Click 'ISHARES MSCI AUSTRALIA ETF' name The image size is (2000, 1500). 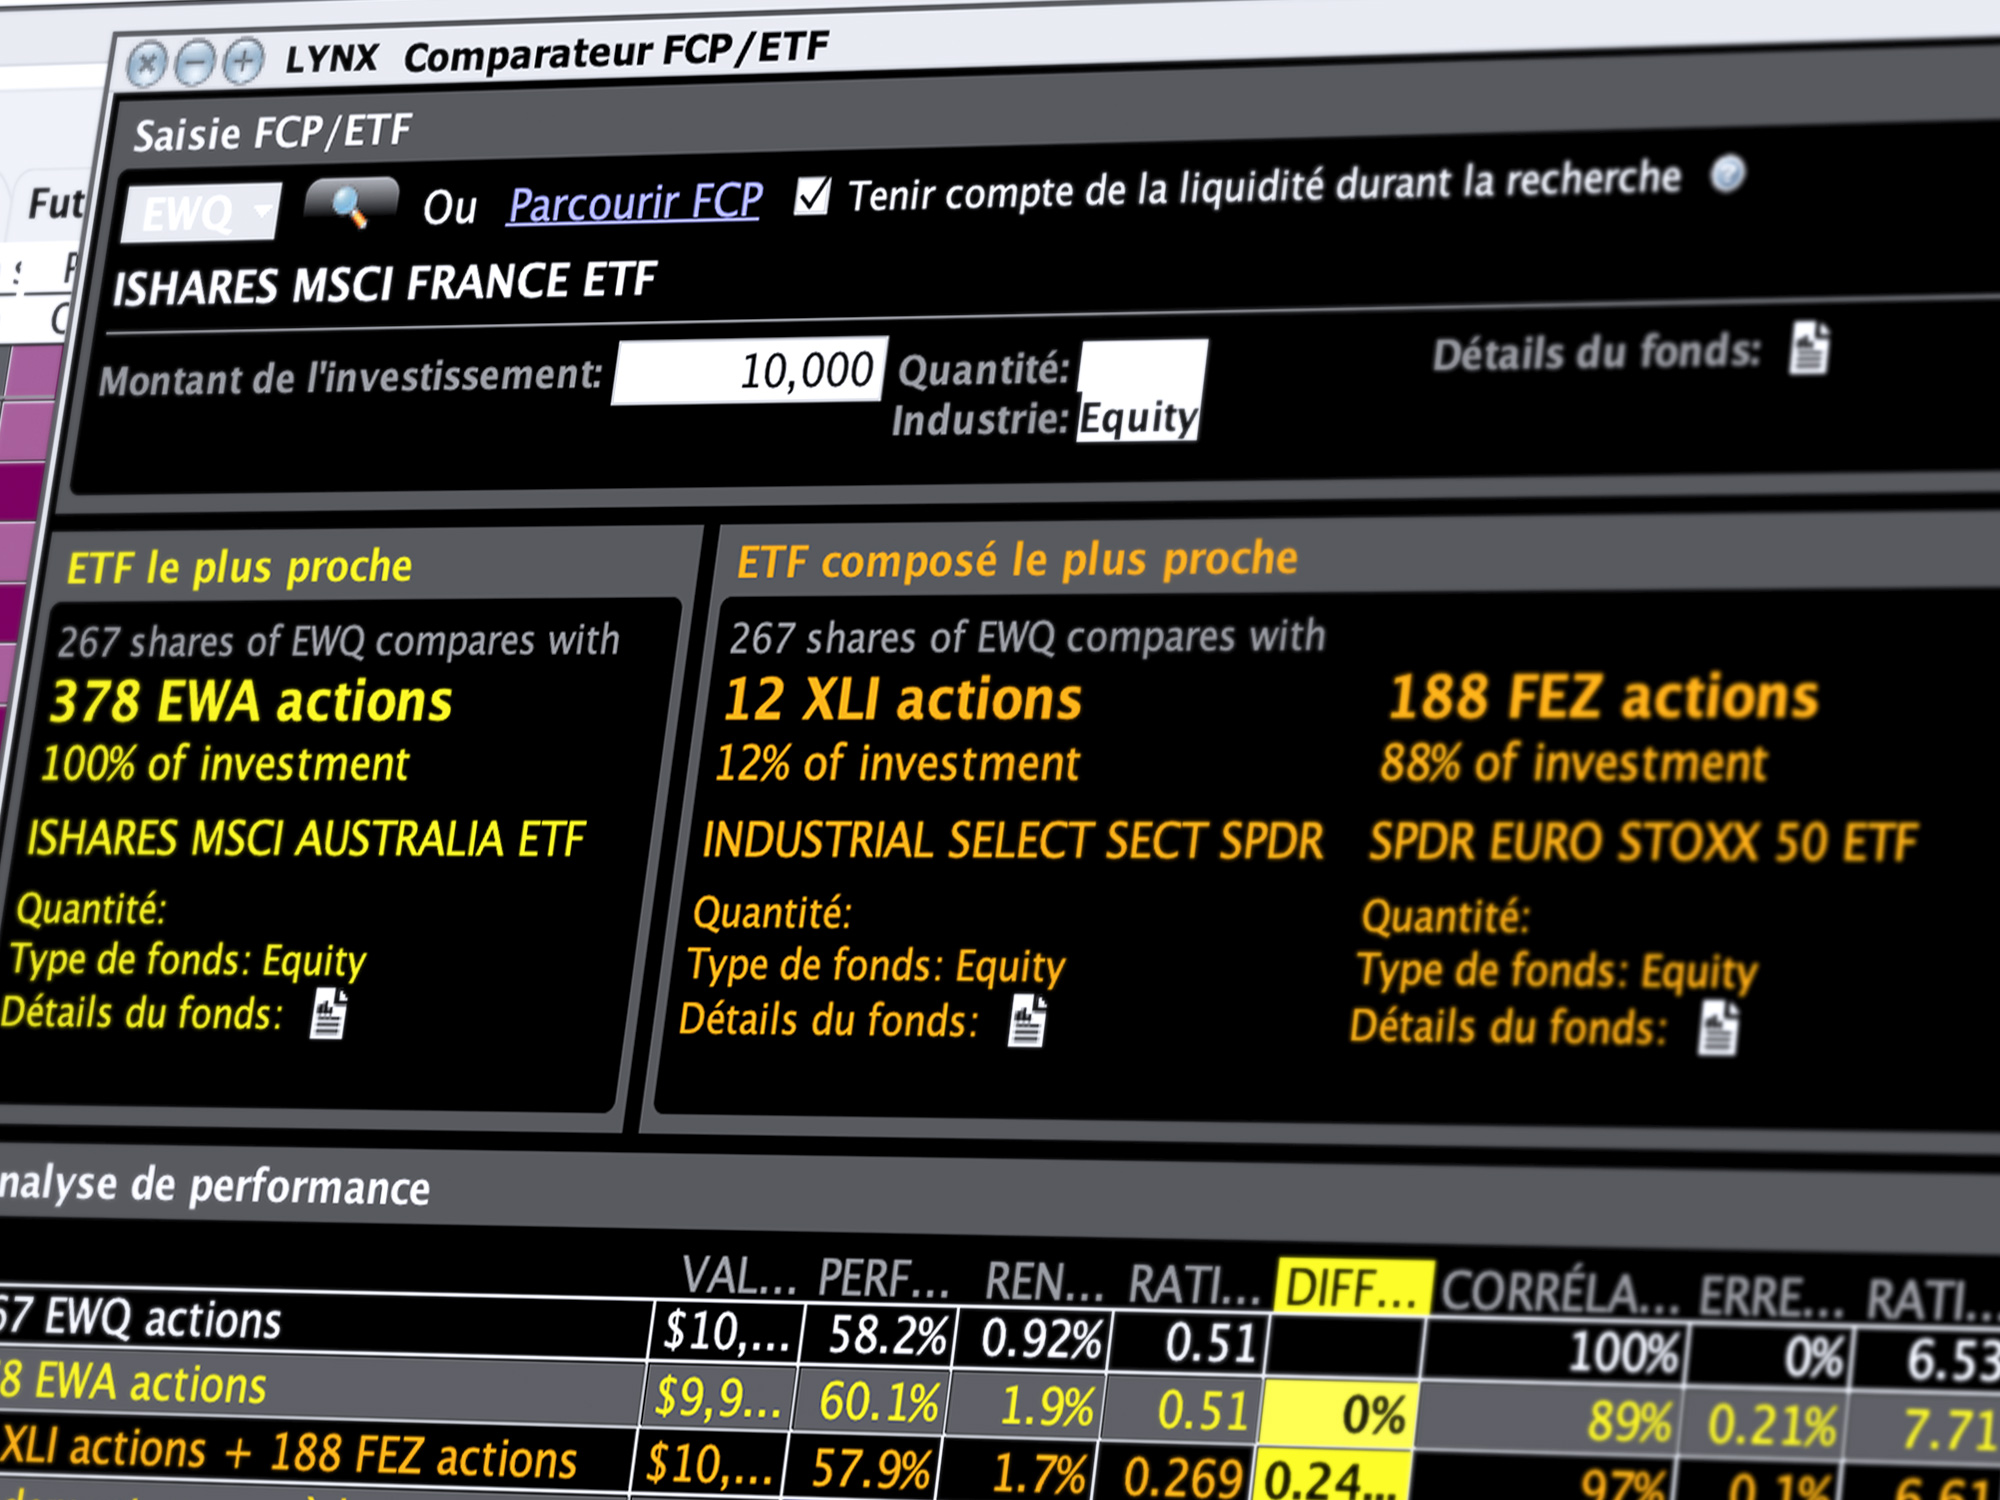[x=306, y=838]
